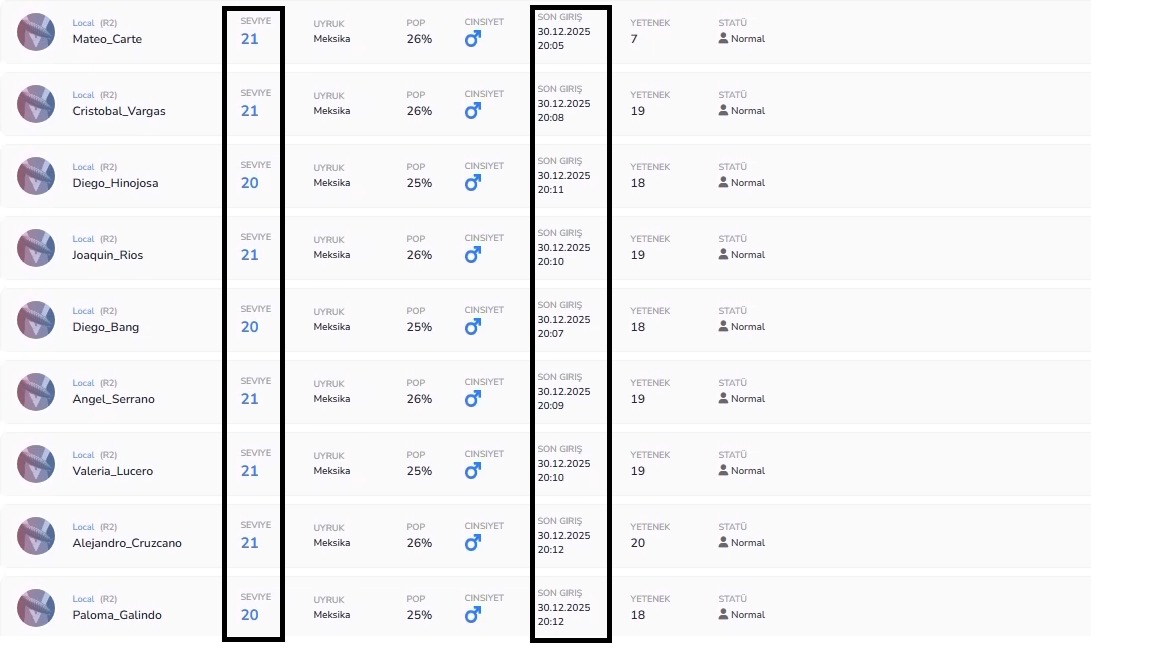Screen dimensions: 1152x648
Task: Open Cristobal_Vargas avatar image
Action: (36, 104)
